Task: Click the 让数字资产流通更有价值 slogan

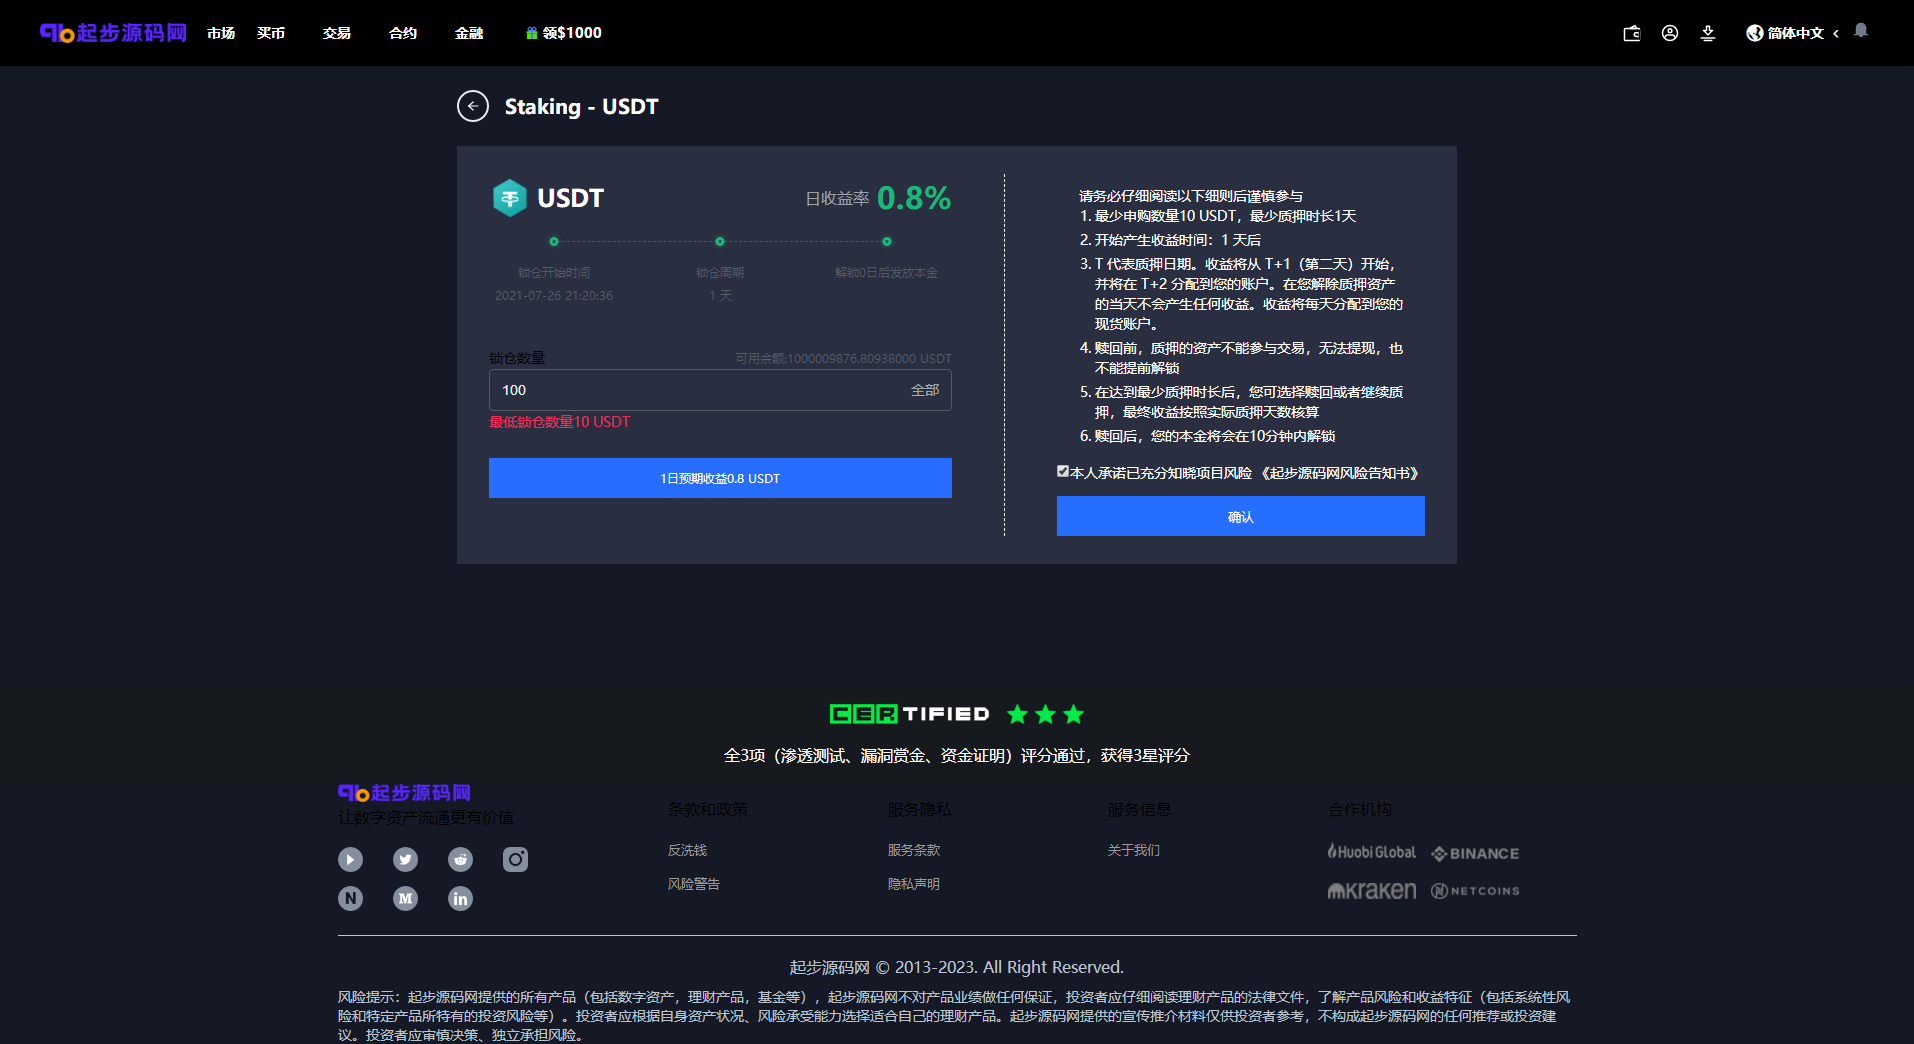Action: 426,818
